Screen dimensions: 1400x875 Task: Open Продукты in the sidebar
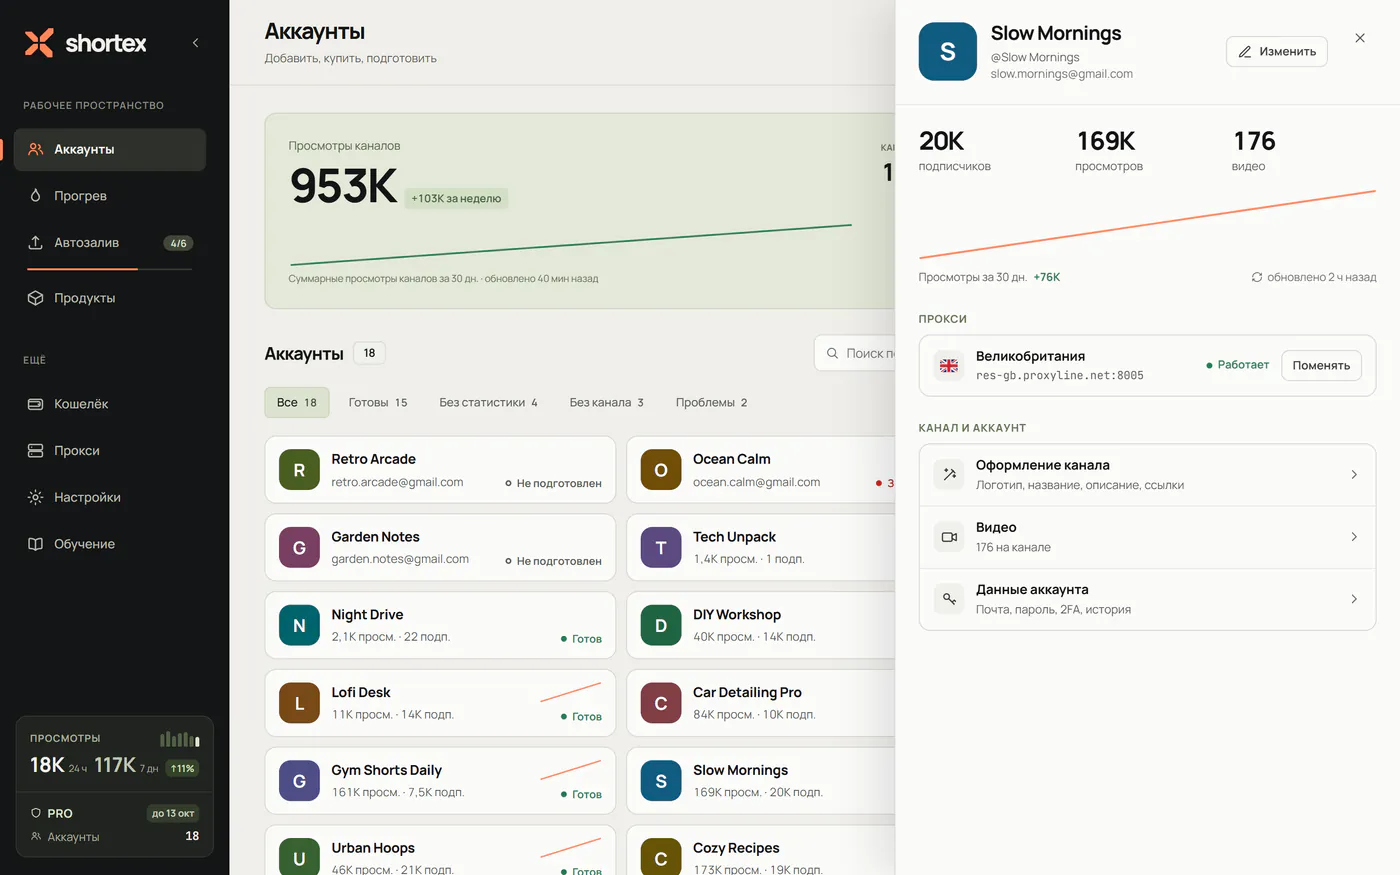[110, 298]
